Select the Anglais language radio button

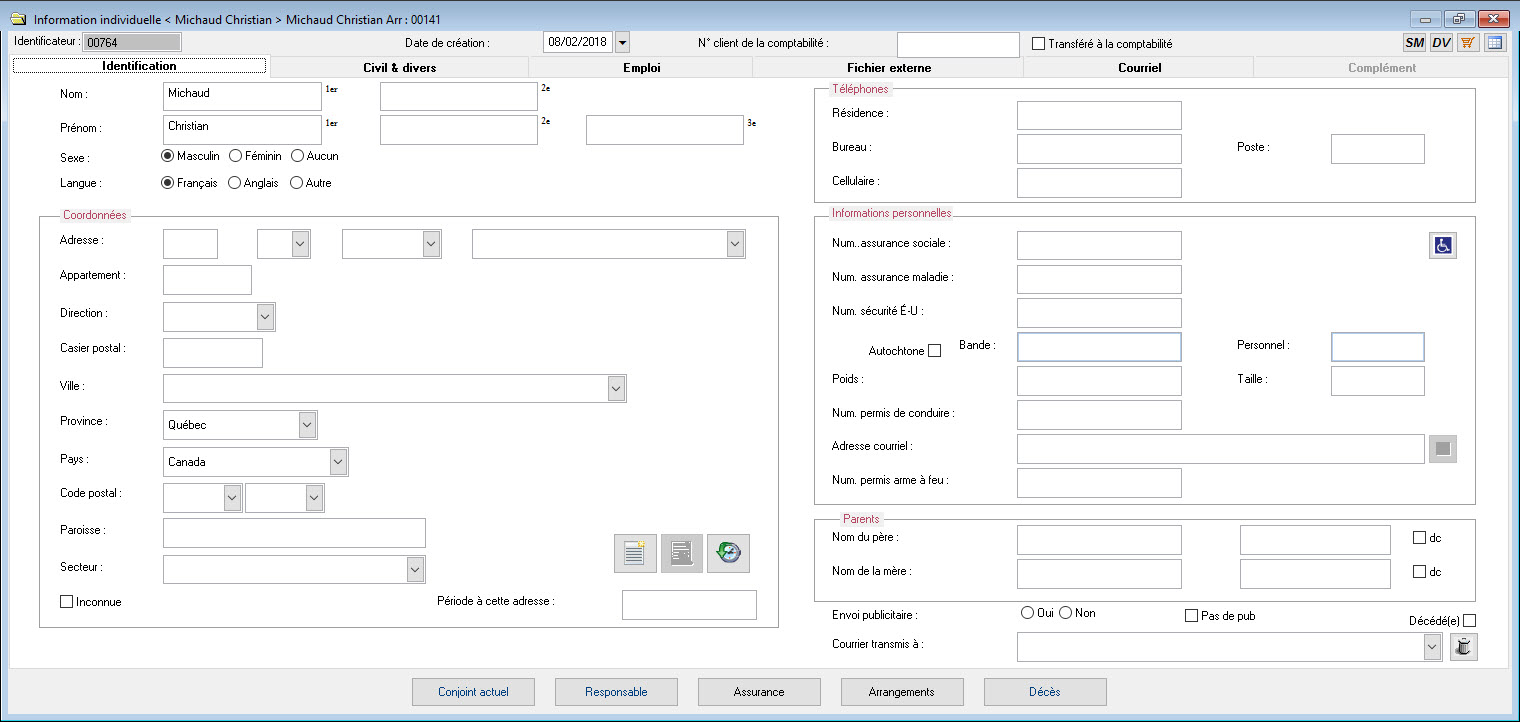236,183
